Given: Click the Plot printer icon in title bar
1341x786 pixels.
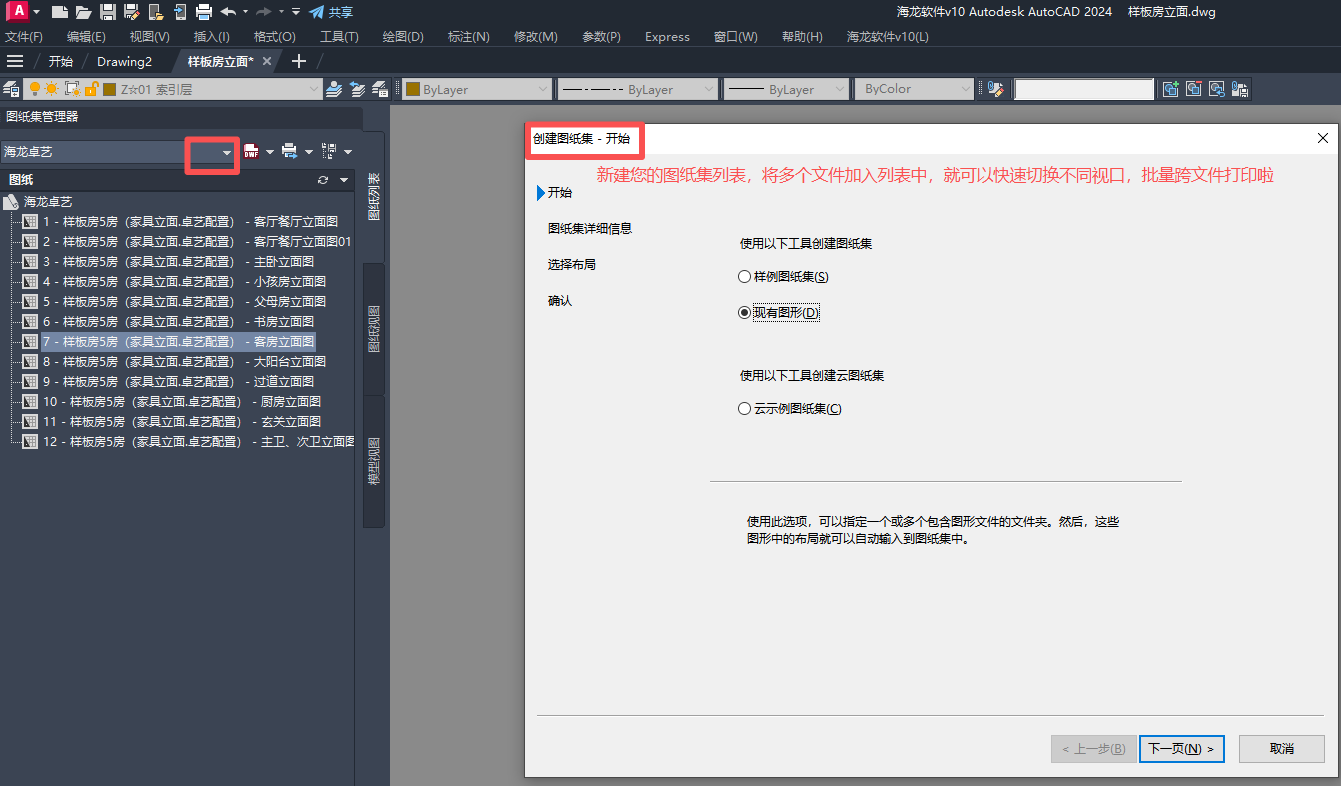Looking at the screenshot, I should [203, 12].
